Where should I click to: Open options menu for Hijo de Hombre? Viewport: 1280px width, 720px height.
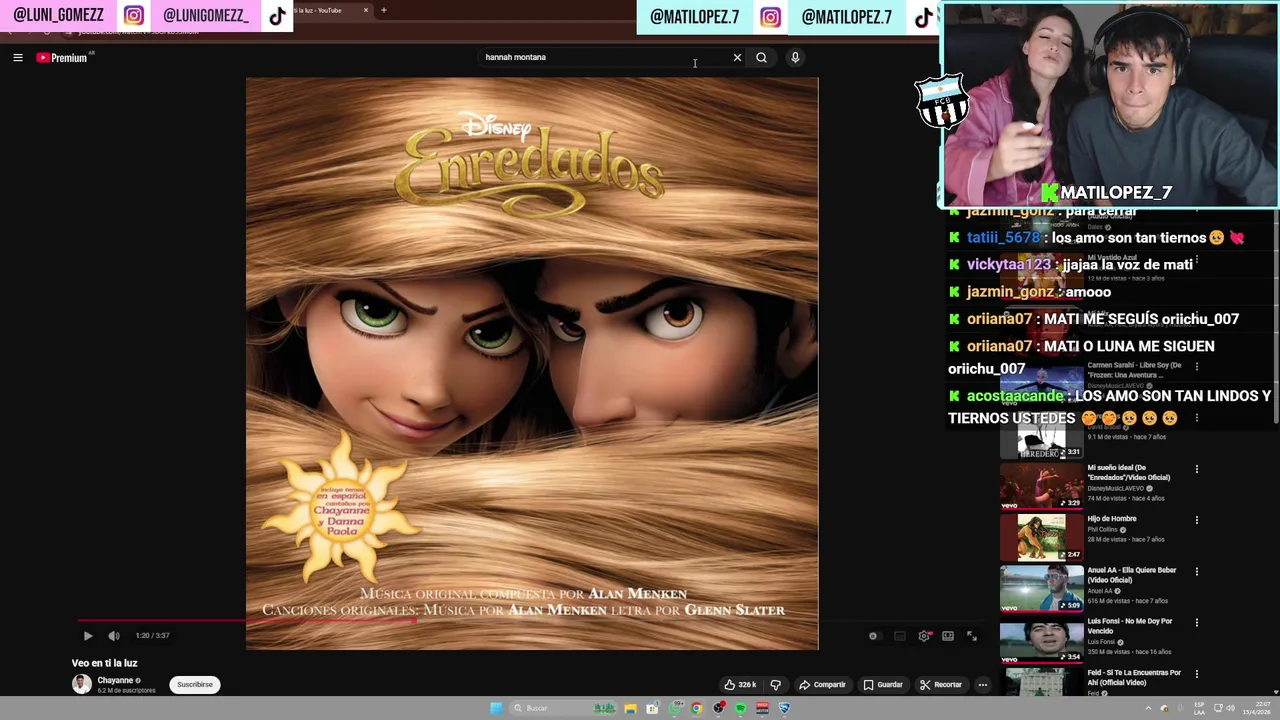[x=1196, y=520]
